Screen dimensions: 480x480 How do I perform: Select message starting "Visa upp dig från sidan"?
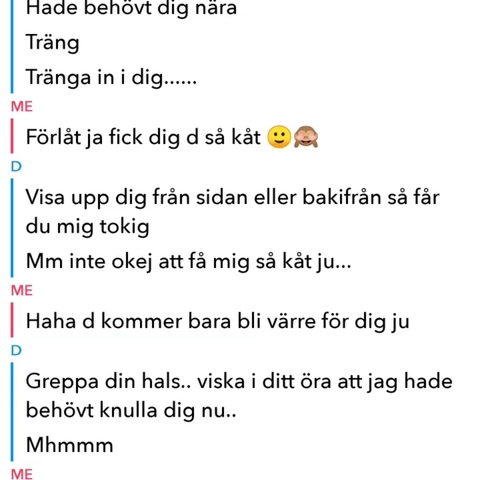(x=232, y=211)
